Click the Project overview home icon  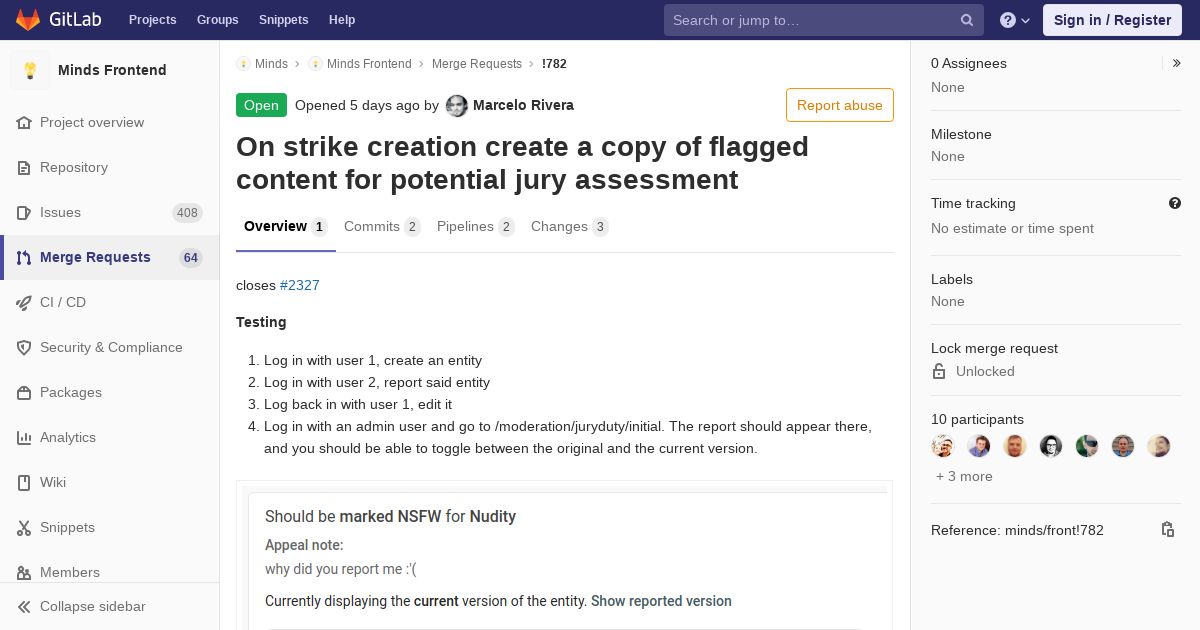24,123
